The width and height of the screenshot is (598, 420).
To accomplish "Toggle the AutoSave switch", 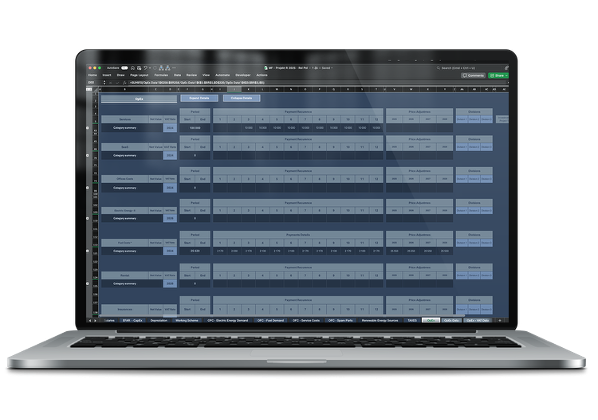I will [x=124, y=68].
